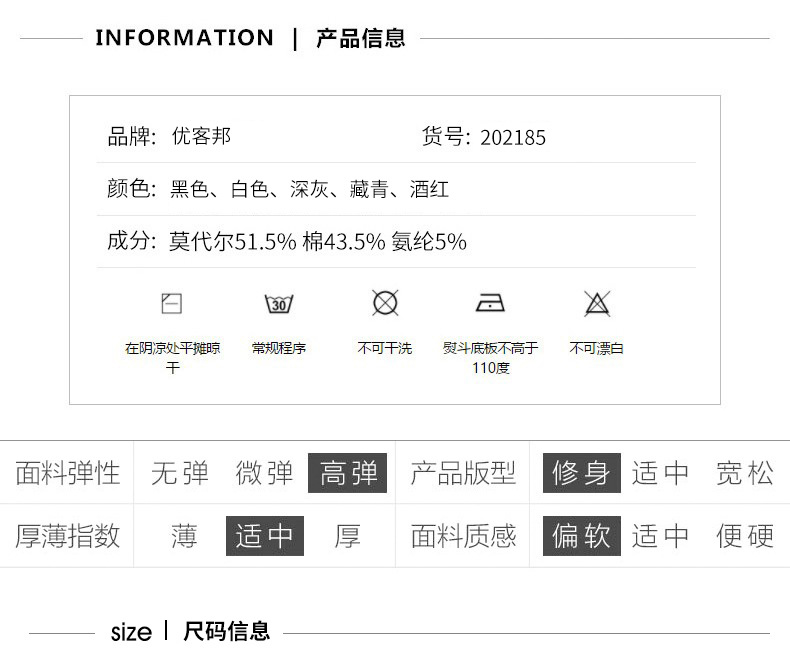
Task: Click the brand name 优客邦
Action: click(x=201, y=136)
